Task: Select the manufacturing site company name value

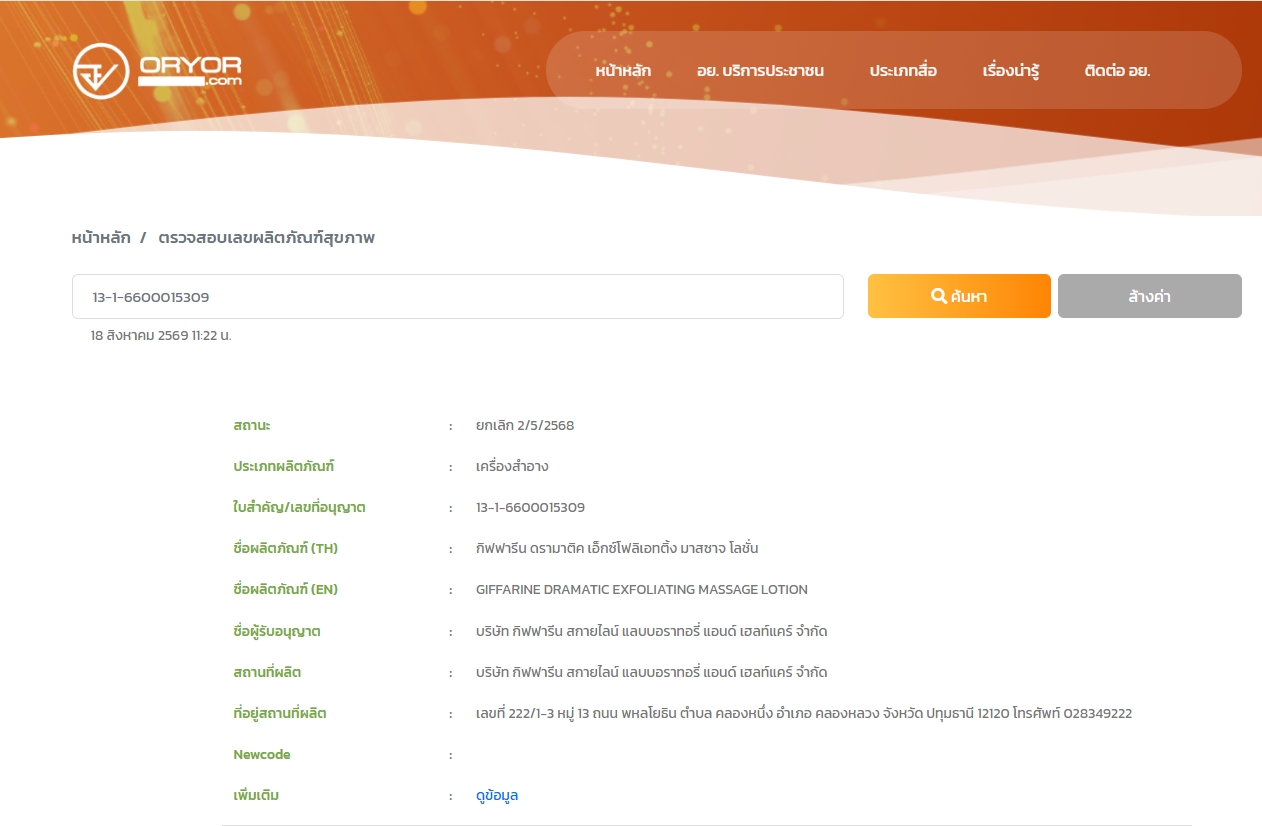Action: pos(651,672)
